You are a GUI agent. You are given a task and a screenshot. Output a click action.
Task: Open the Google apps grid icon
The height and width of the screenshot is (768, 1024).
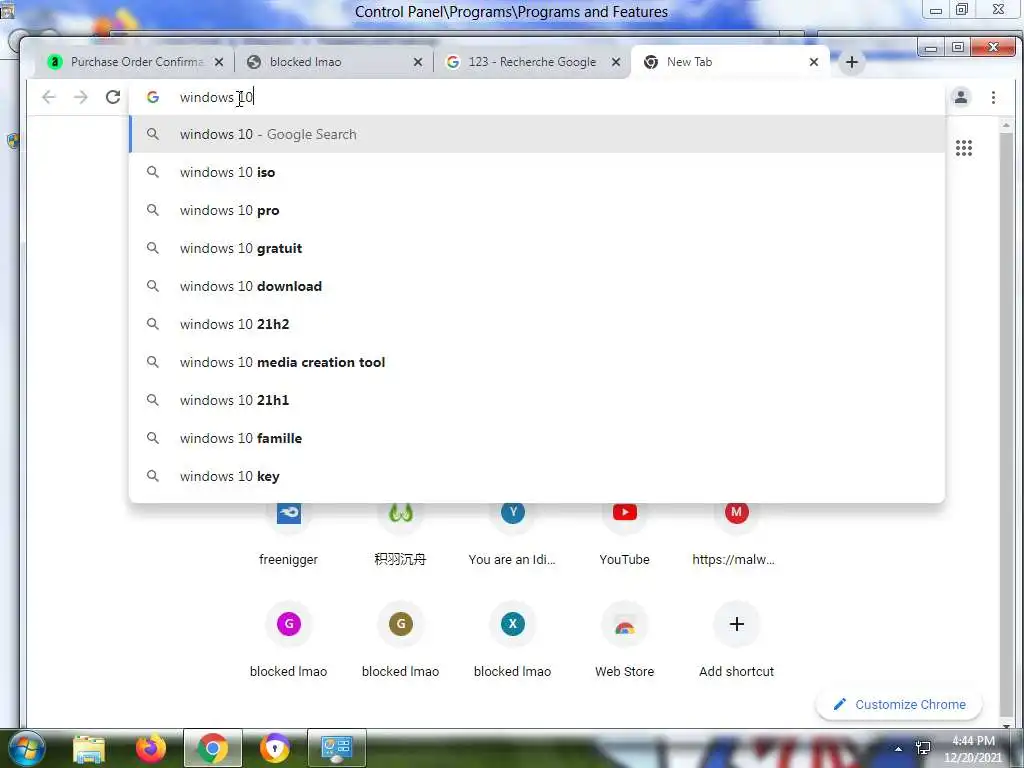pyautogui.click(x=964, y=148)
